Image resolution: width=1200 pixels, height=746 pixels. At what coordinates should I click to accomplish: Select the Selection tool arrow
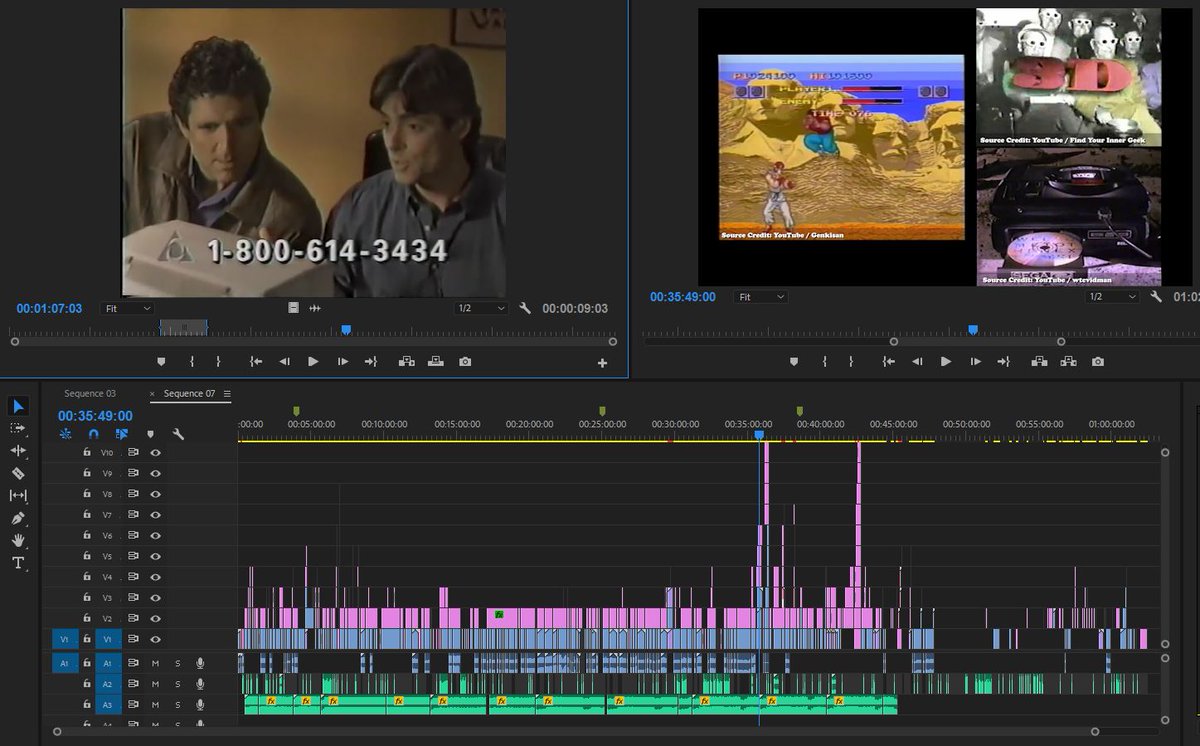click(x=18, y=406)
